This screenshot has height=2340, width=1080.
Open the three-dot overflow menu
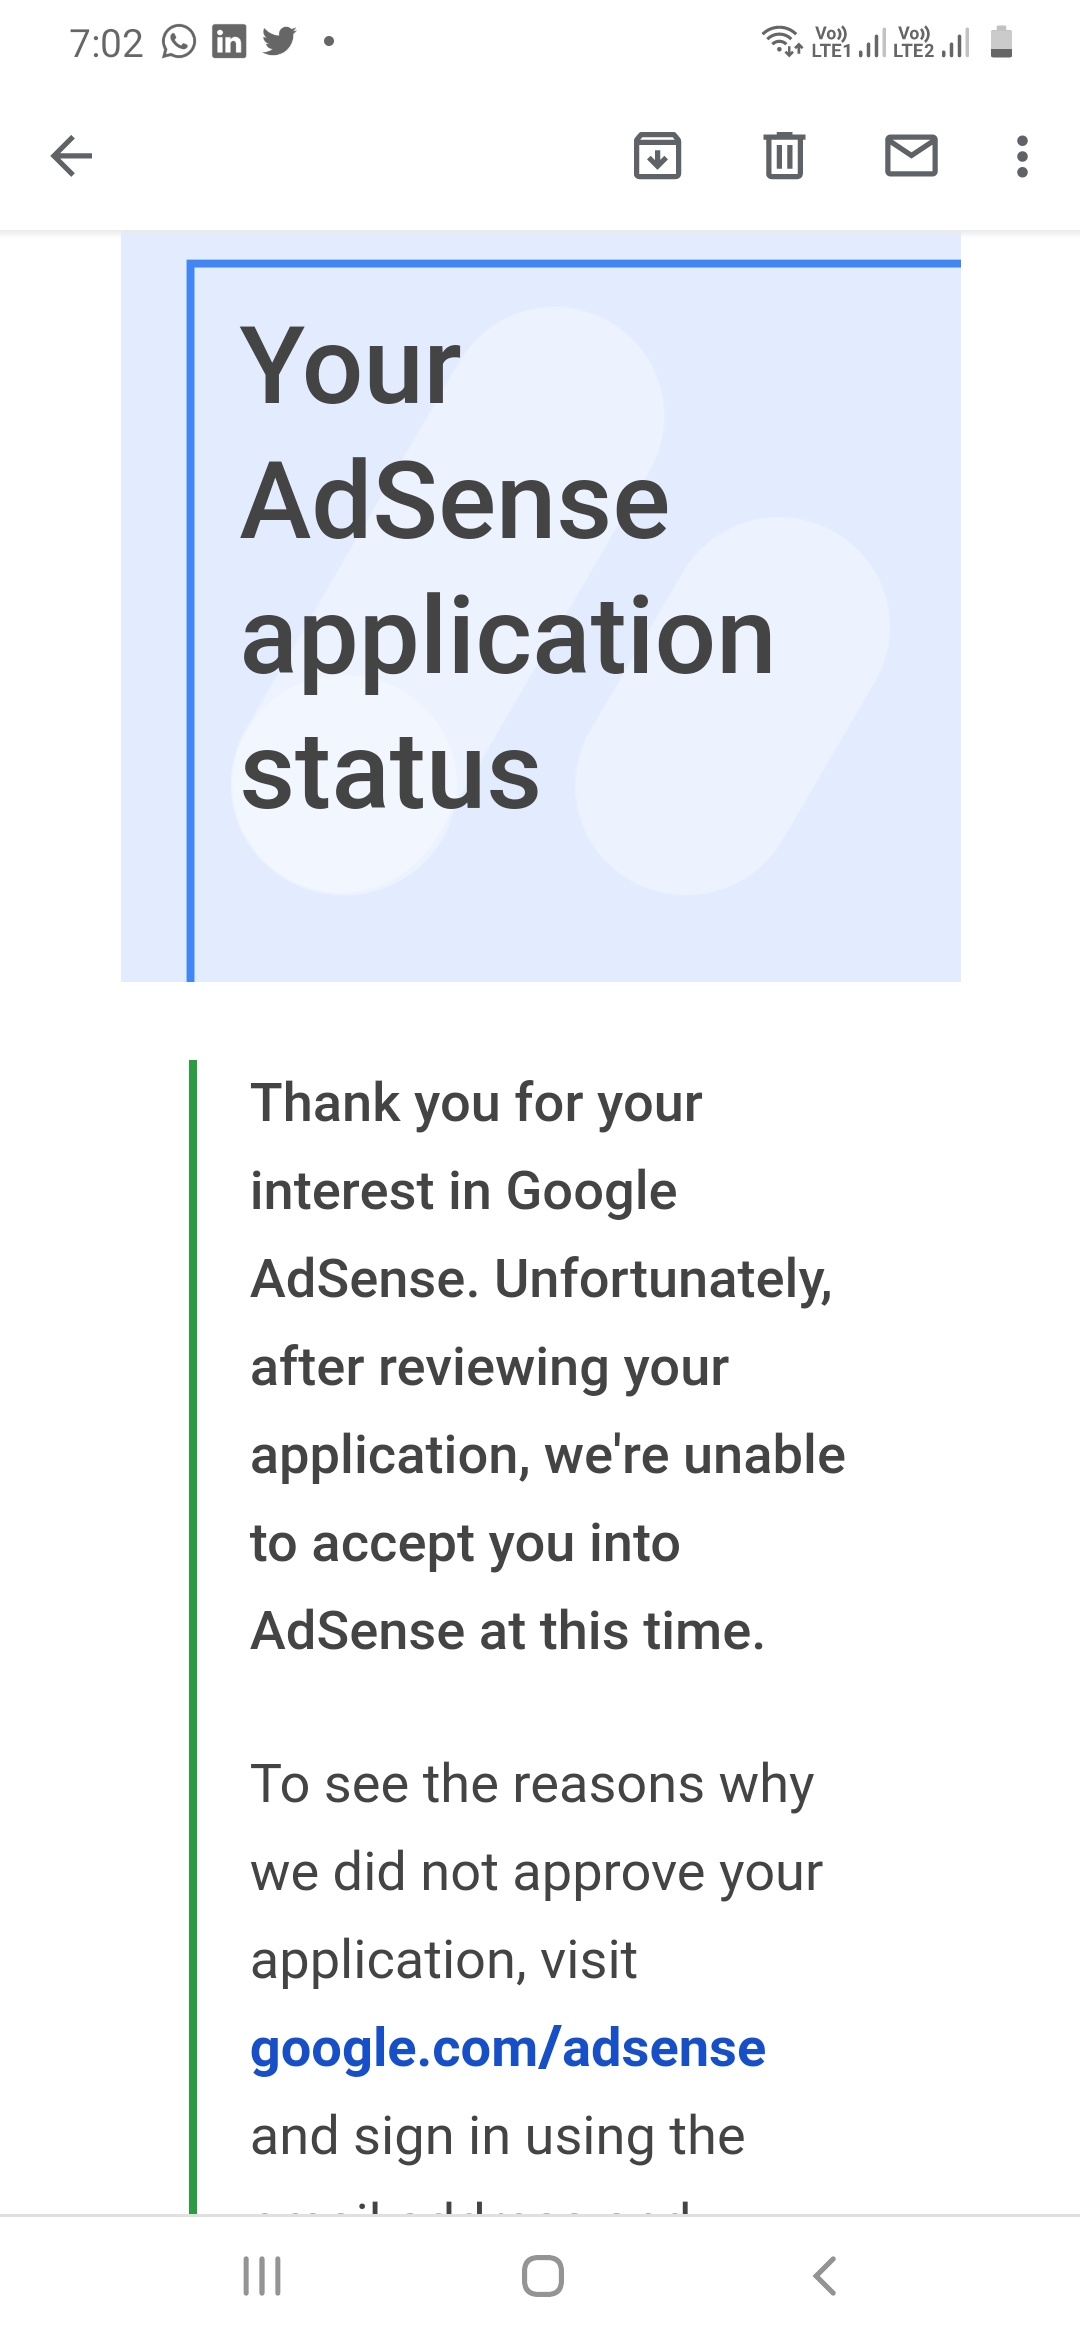[x=1021, y=156]
